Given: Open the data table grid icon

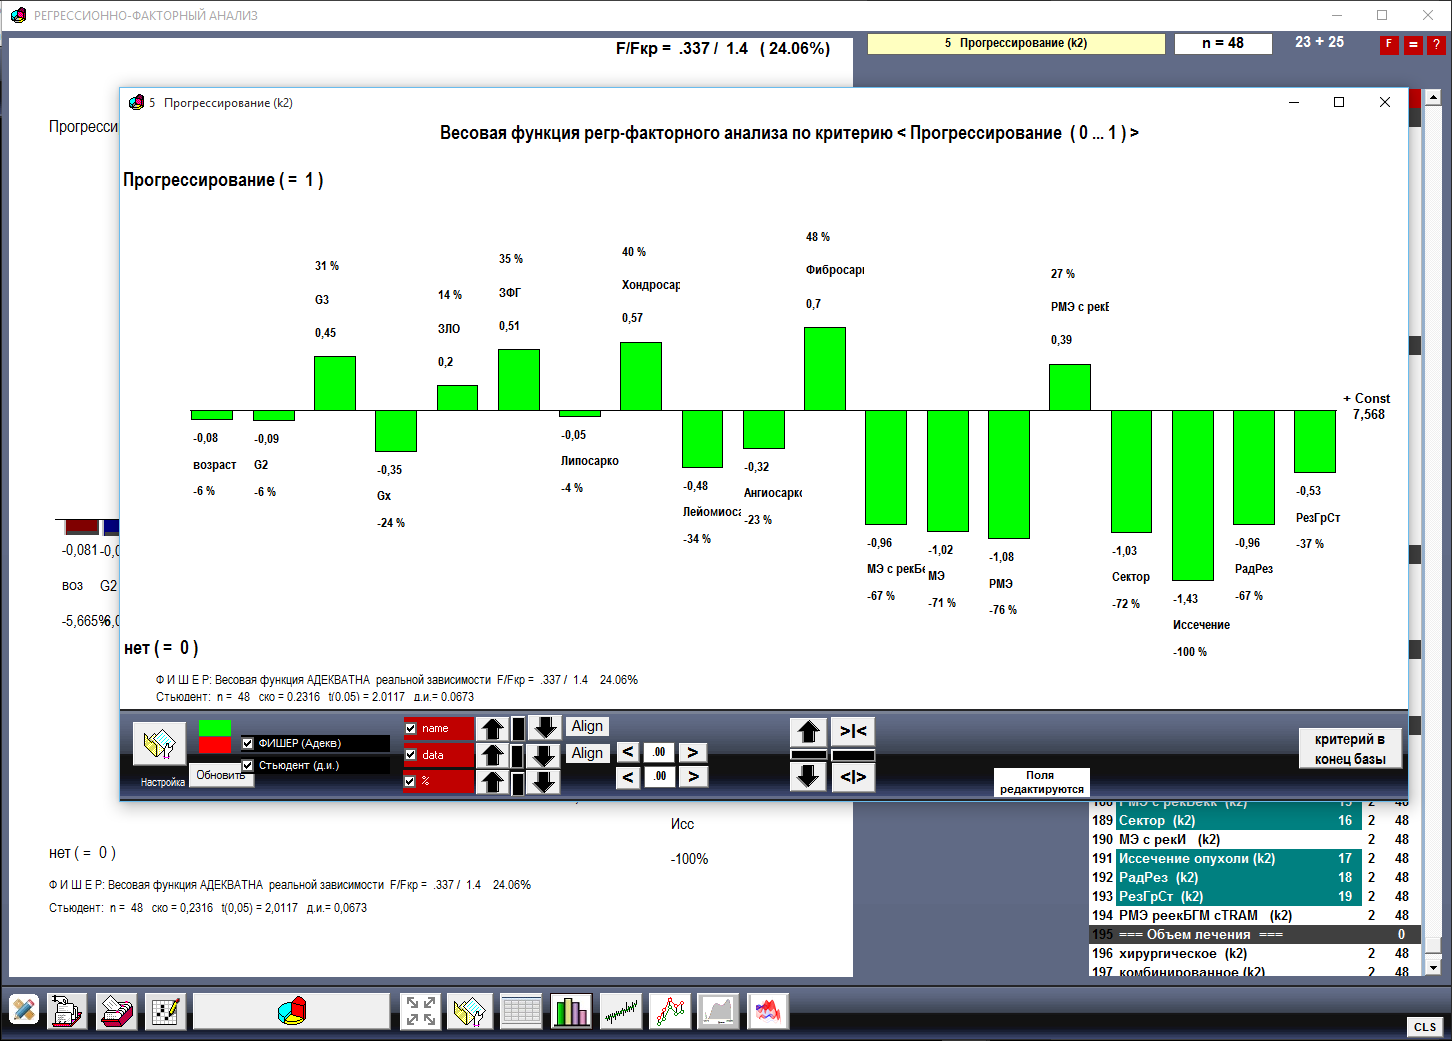Looking at the screenshot, I should 521,1011.
